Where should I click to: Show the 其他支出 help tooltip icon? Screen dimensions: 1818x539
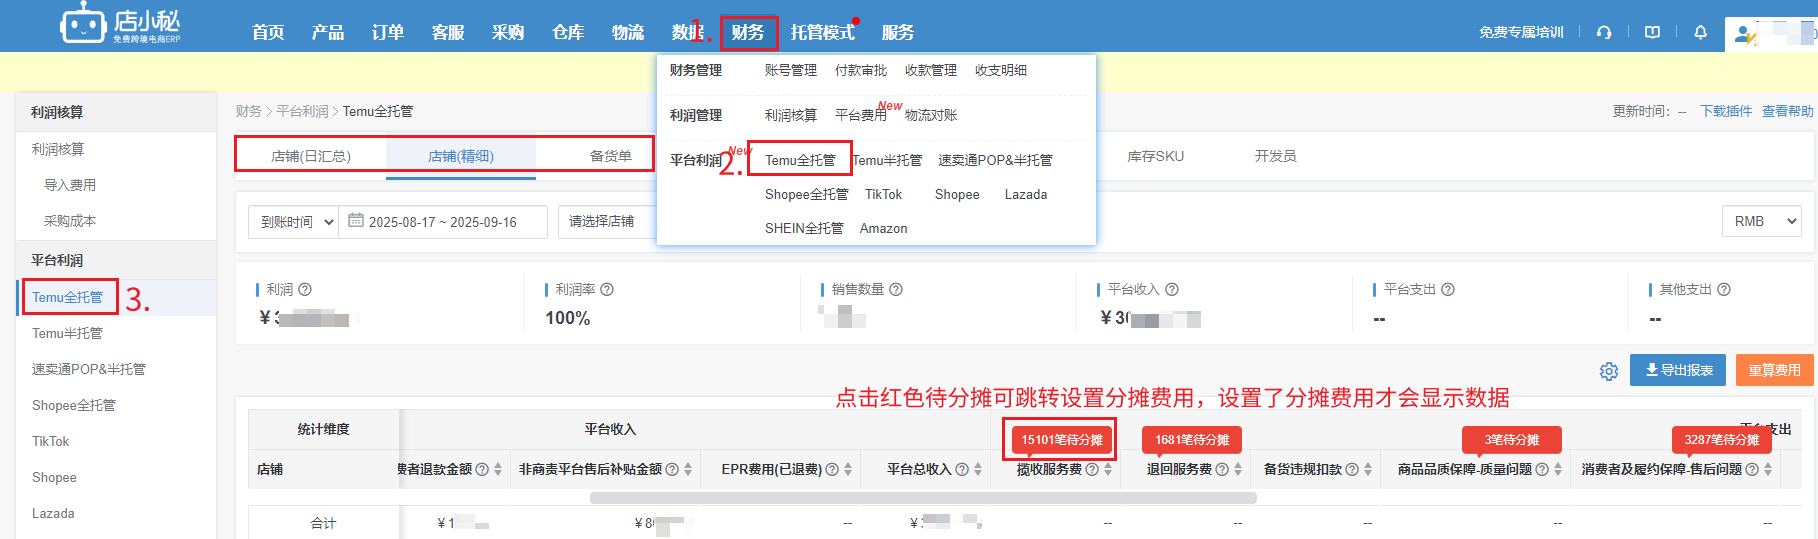(x=1724, y=289)
